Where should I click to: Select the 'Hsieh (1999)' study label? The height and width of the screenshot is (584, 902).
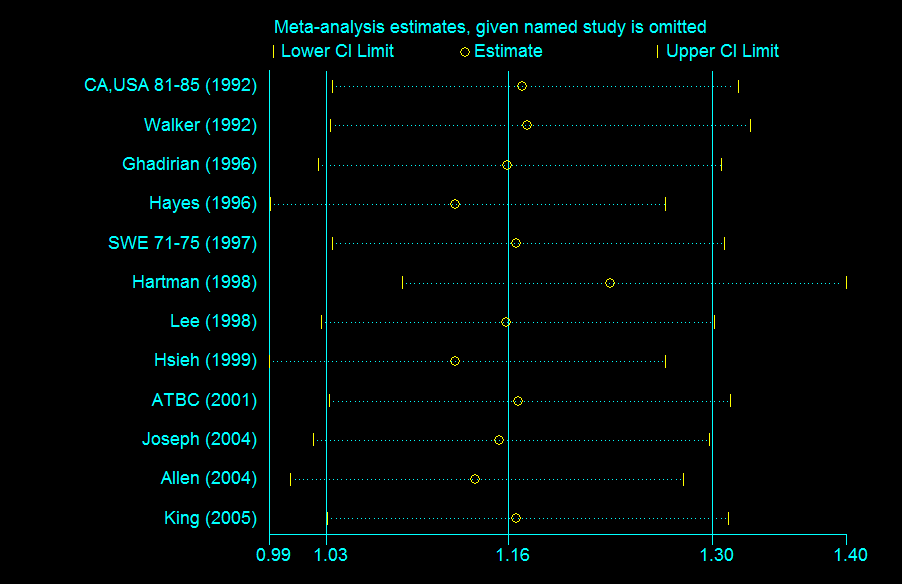[x=205, y=360]
